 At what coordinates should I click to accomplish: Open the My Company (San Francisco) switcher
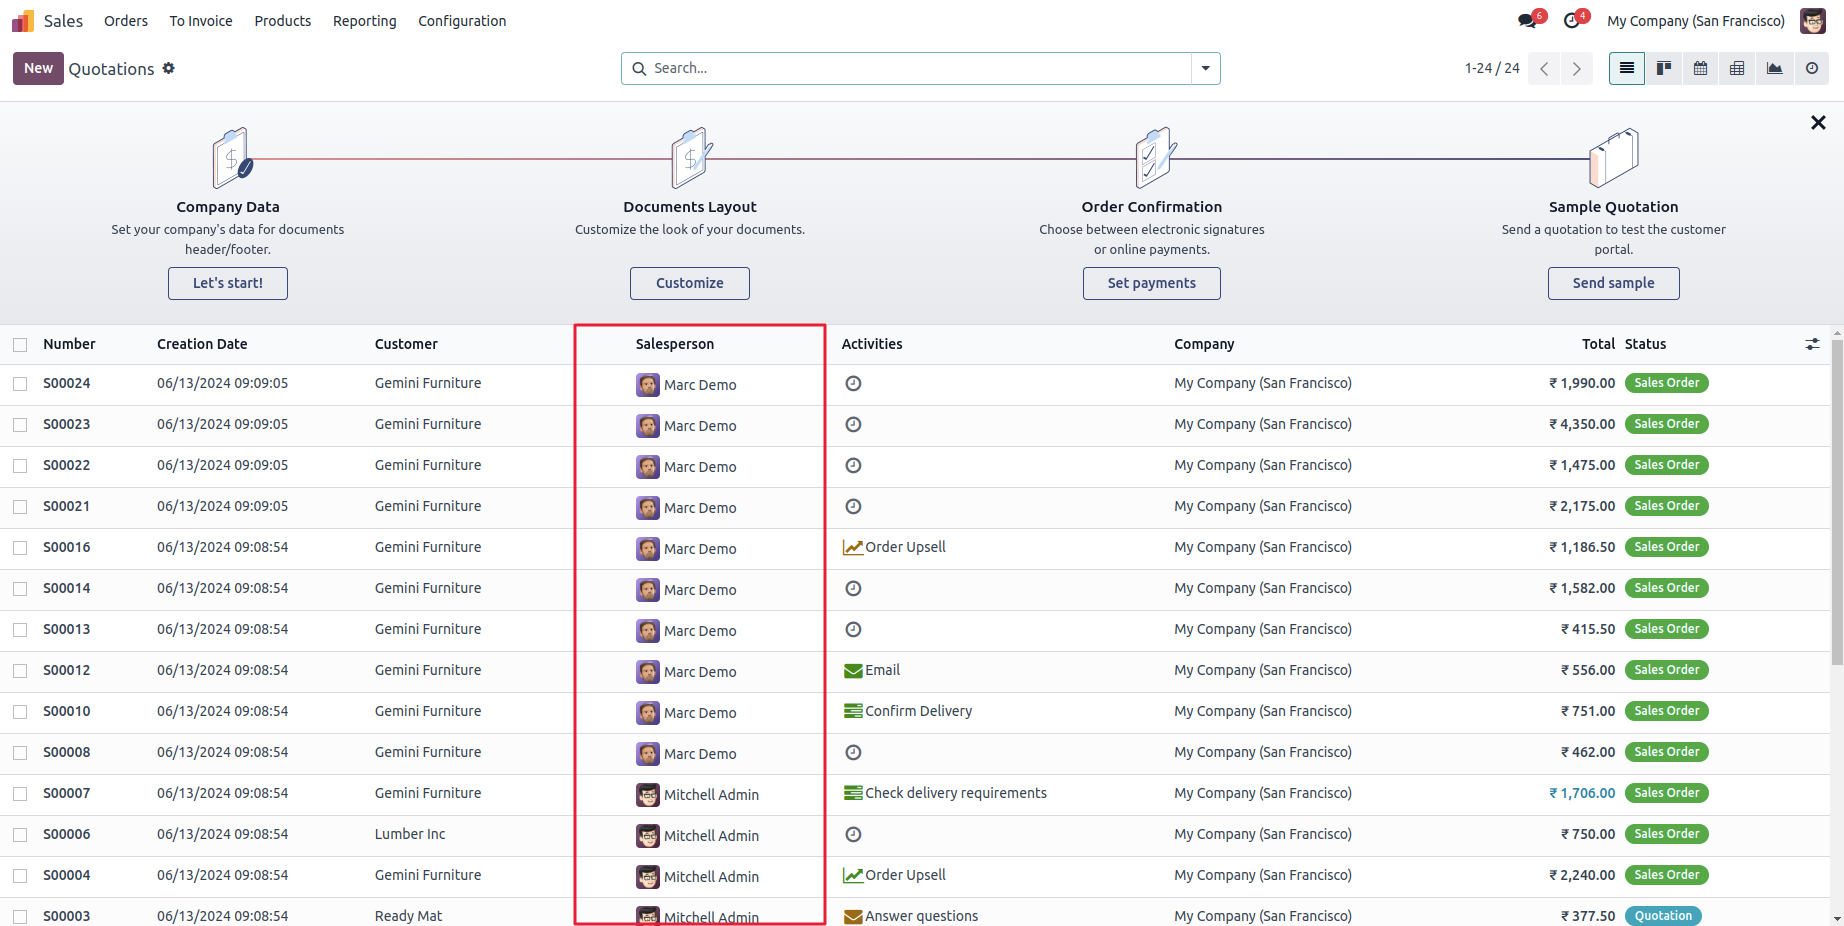click(x=1695, y=21)
